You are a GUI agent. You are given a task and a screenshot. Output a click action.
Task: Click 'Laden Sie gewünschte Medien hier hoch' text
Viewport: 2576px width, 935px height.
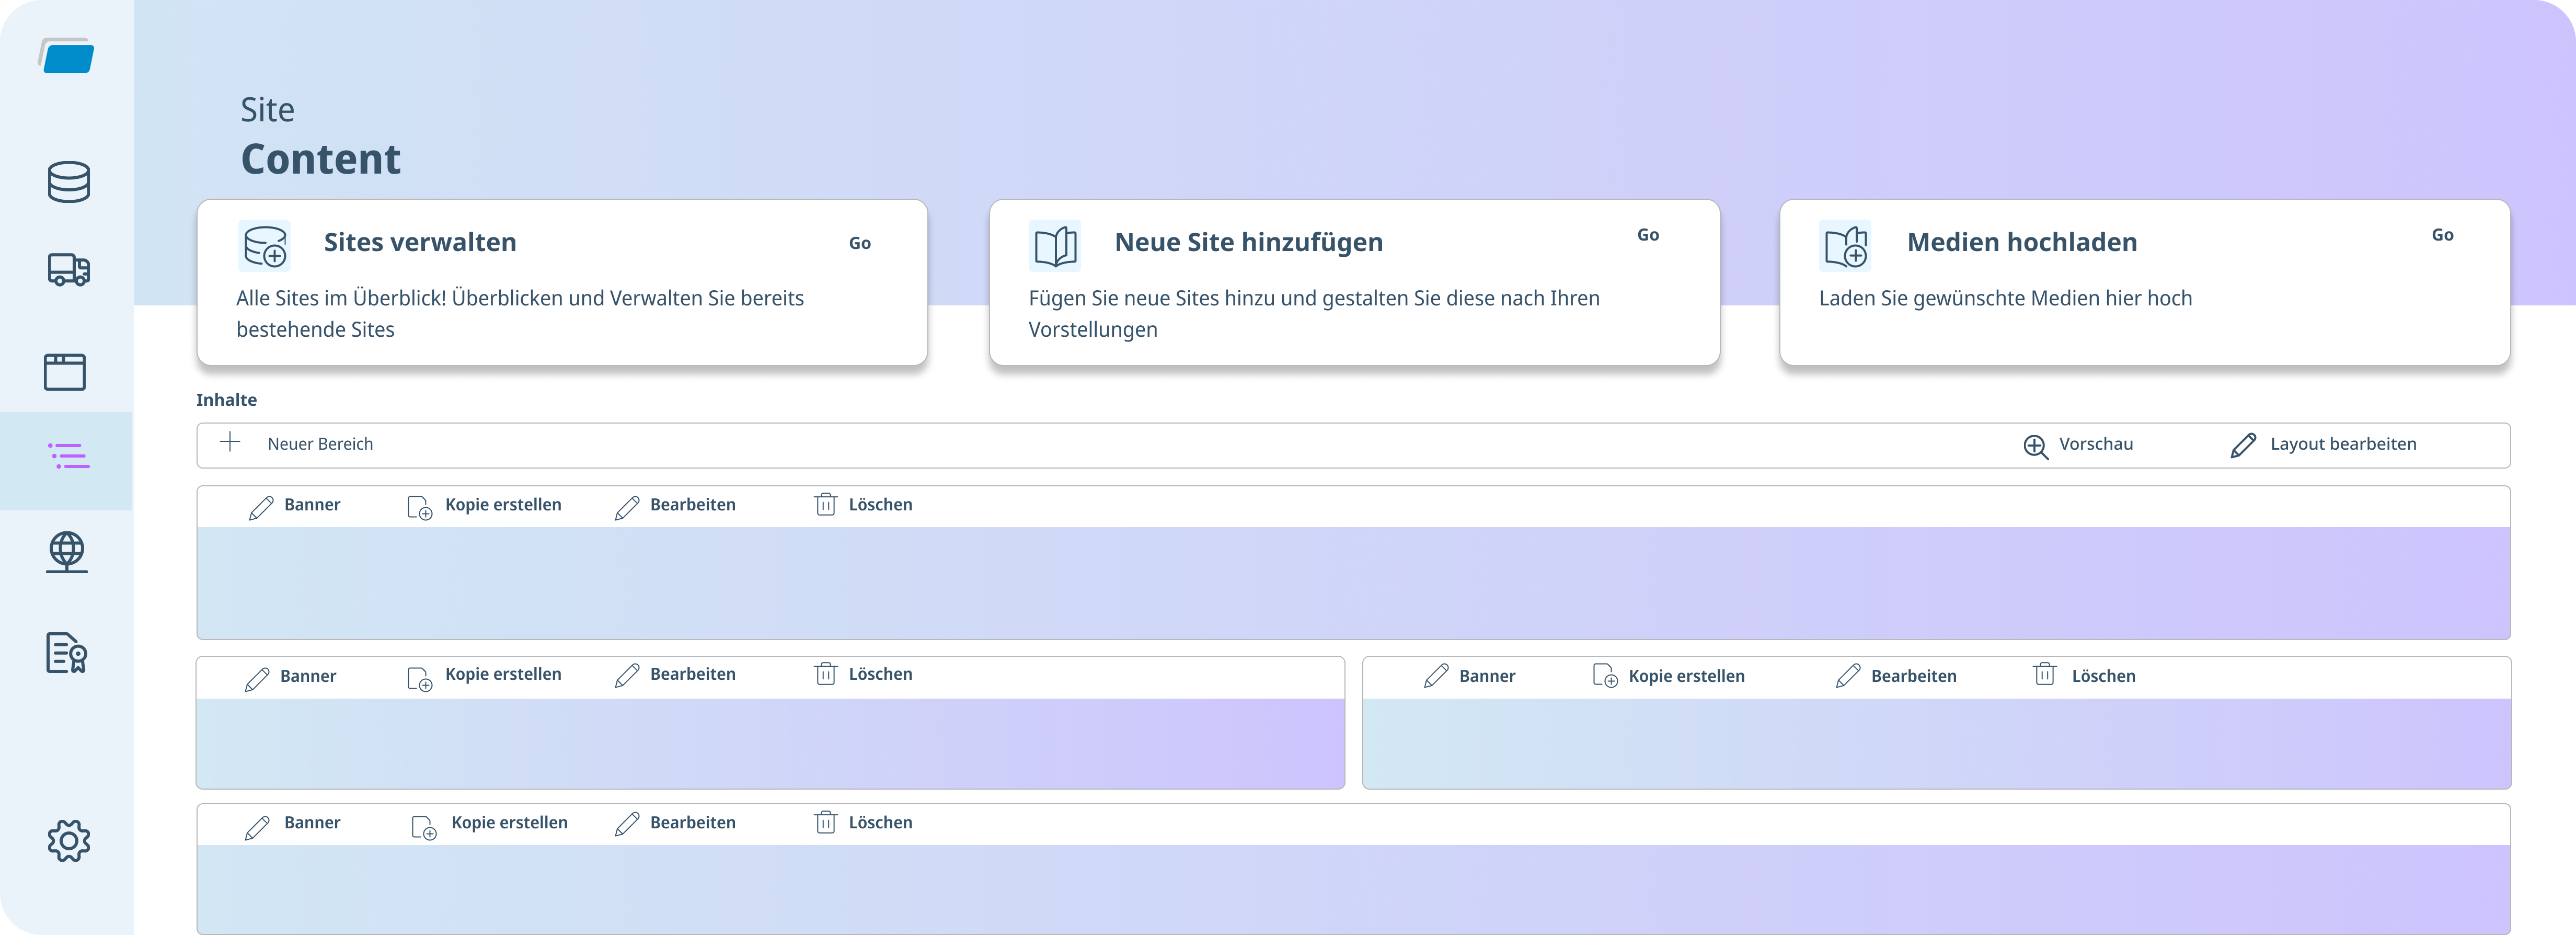(x=2005, y=299)
